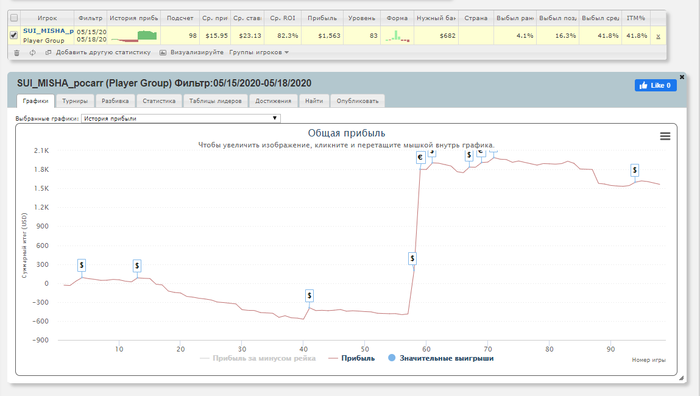The width and height of the screenshot is (700, 396).
Task: Open the Статистика tab
Action: (159, 101)
